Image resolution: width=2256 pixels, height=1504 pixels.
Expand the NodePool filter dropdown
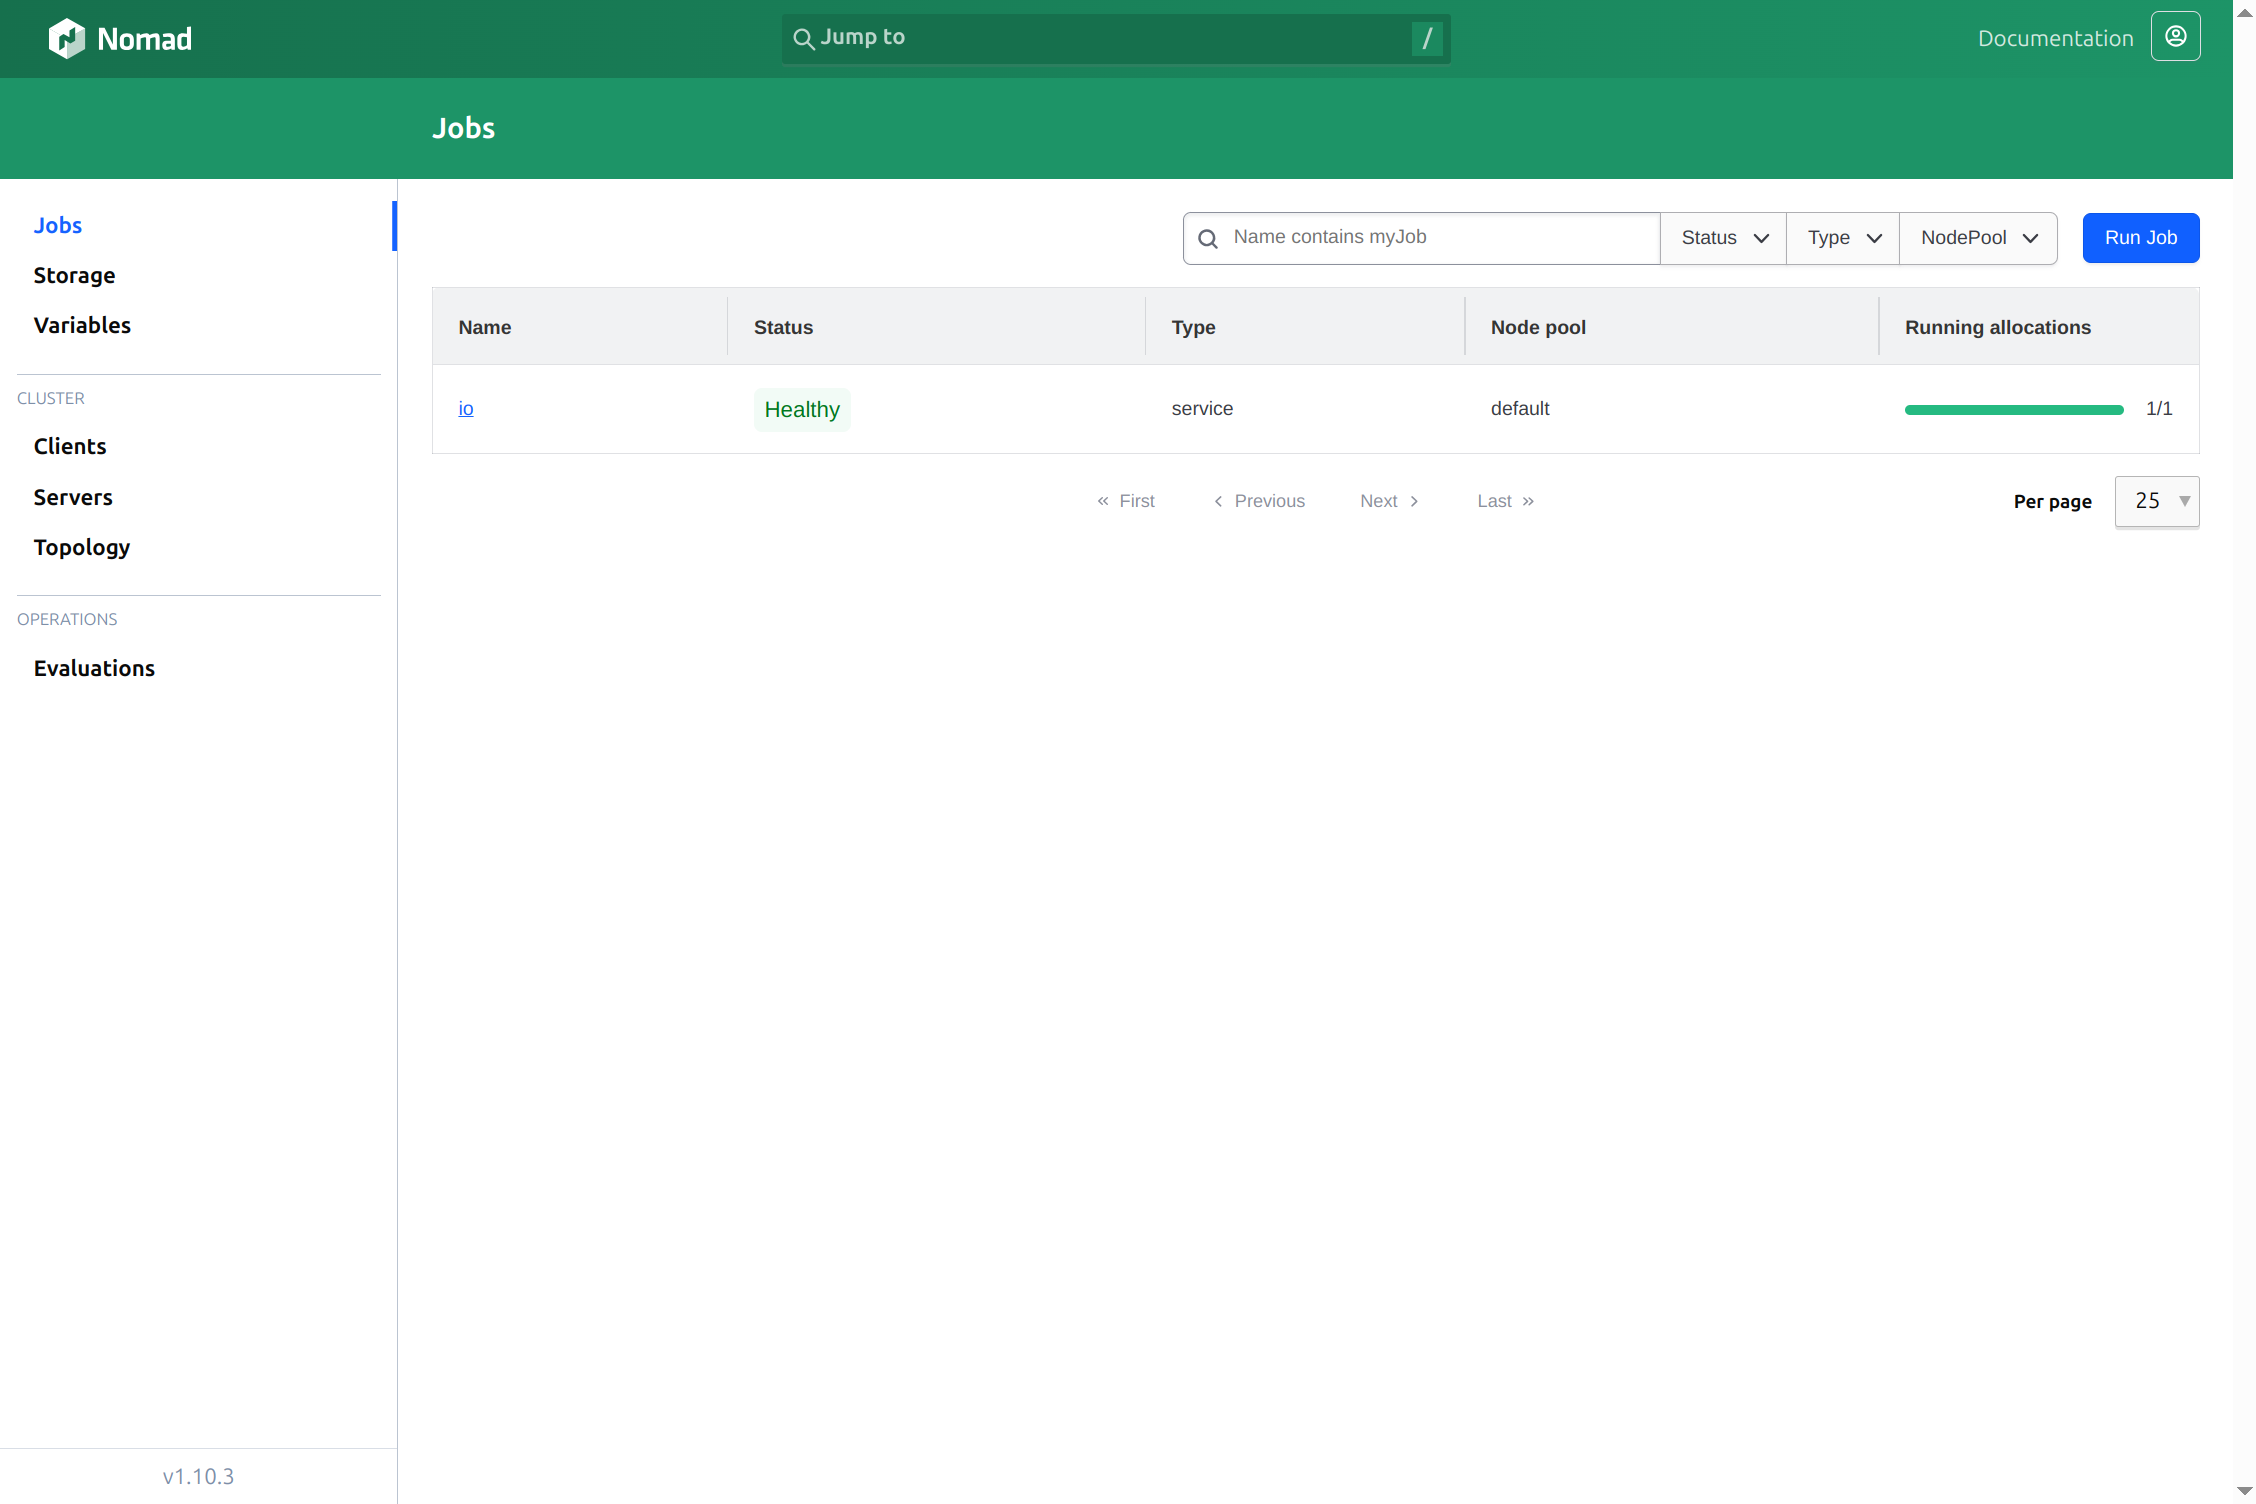1978,238
